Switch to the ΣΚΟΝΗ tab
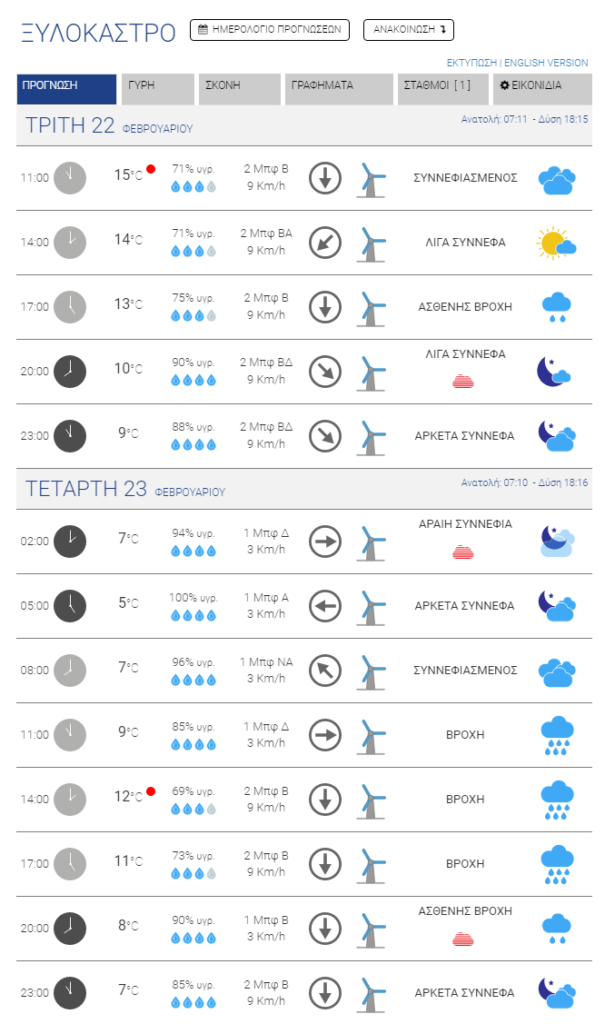The width and height of the screenshot is (605, 1024). pos(239,89)
